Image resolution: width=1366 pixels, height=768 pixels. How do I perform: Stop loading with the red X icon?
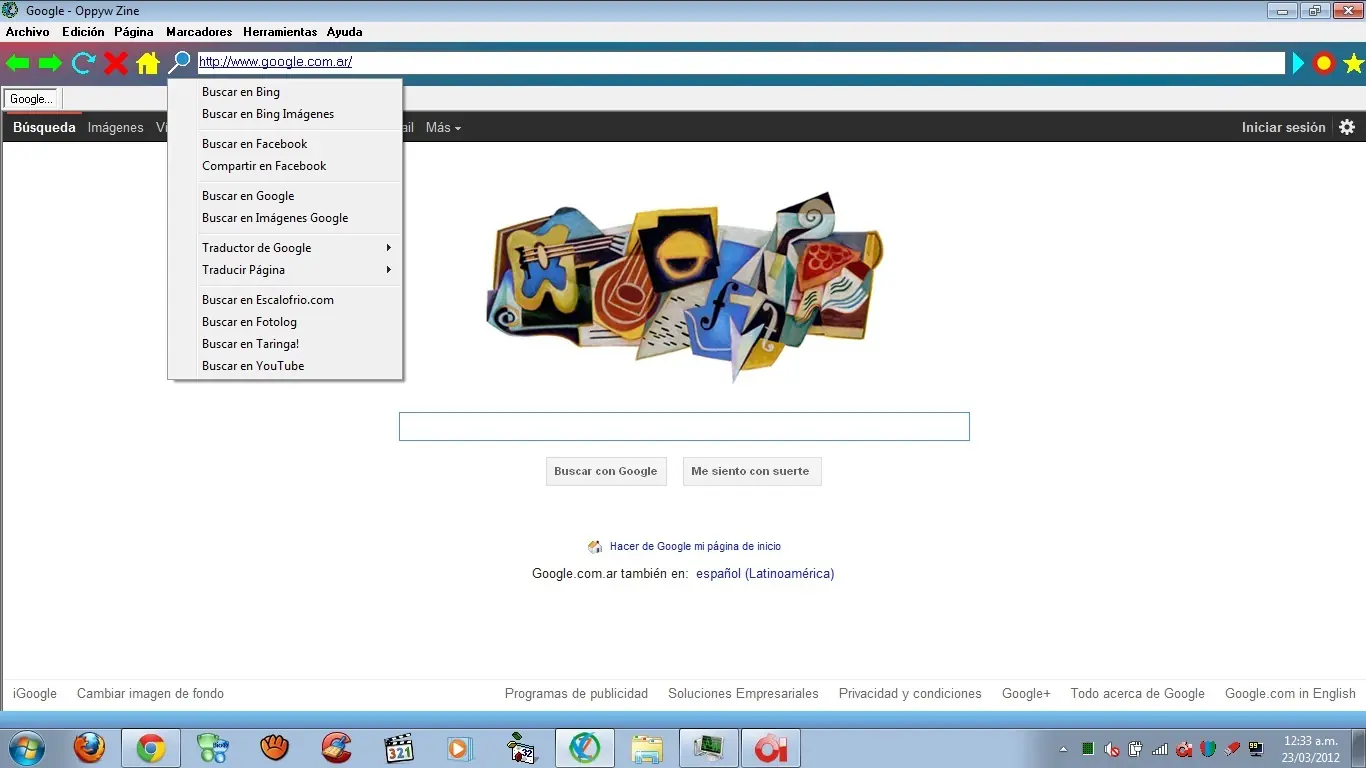pyautogui.click(x=116, y=64)
